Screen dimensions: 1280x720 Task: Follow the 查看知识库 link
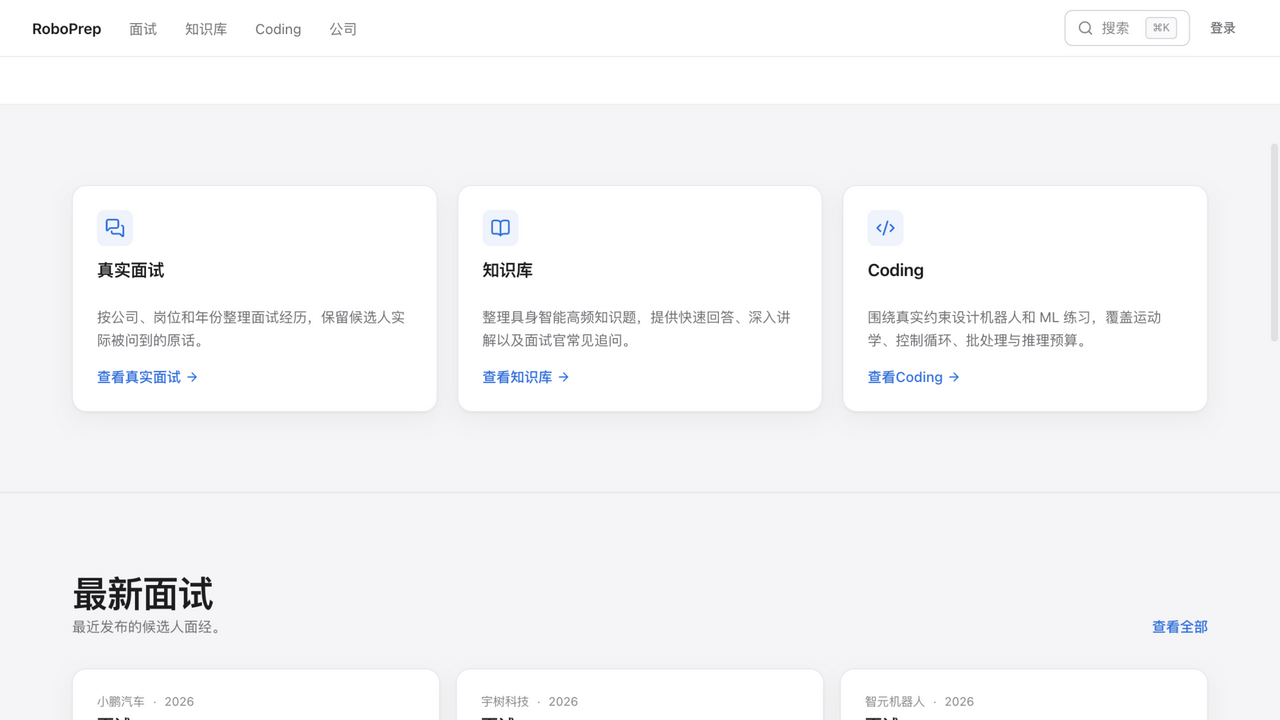pyautogui.click(x=526, y=377)
